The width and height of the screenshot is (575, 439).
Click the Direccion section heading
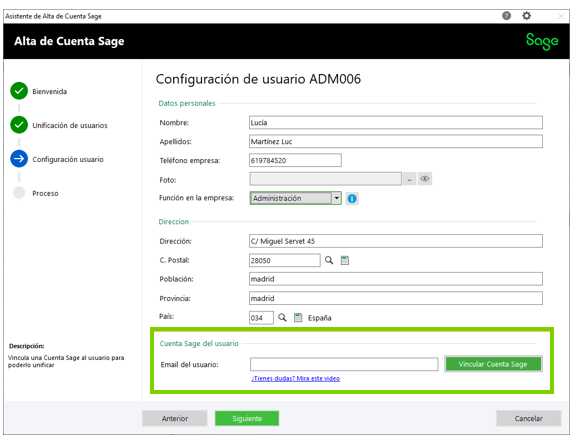coord(173,222)
